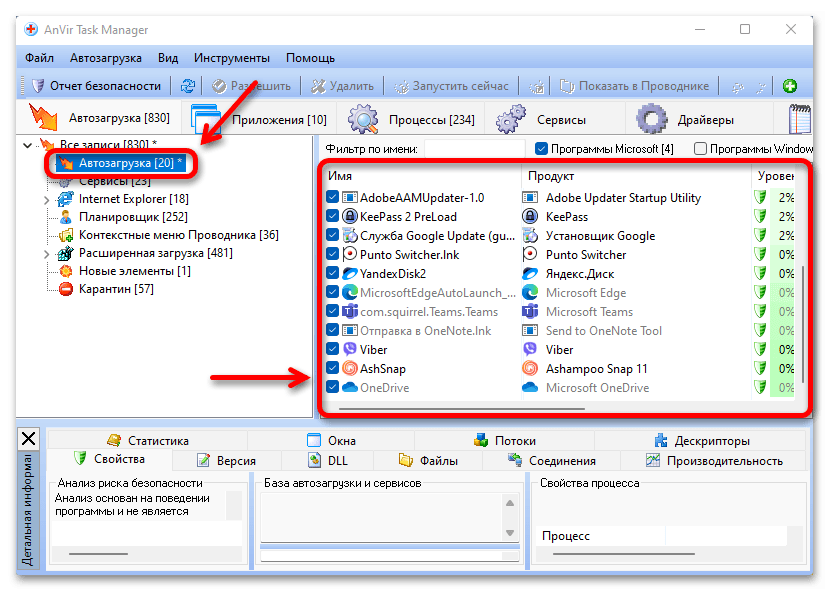Click the Filter by name input field
829x591 pixels.
475,149
